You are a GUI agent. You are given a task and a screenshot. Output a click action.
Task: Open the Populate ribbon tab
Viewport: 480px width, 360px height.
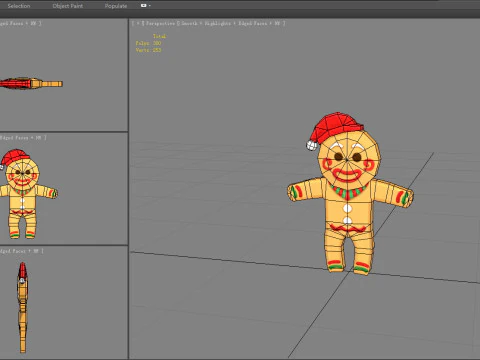(116, 6)
